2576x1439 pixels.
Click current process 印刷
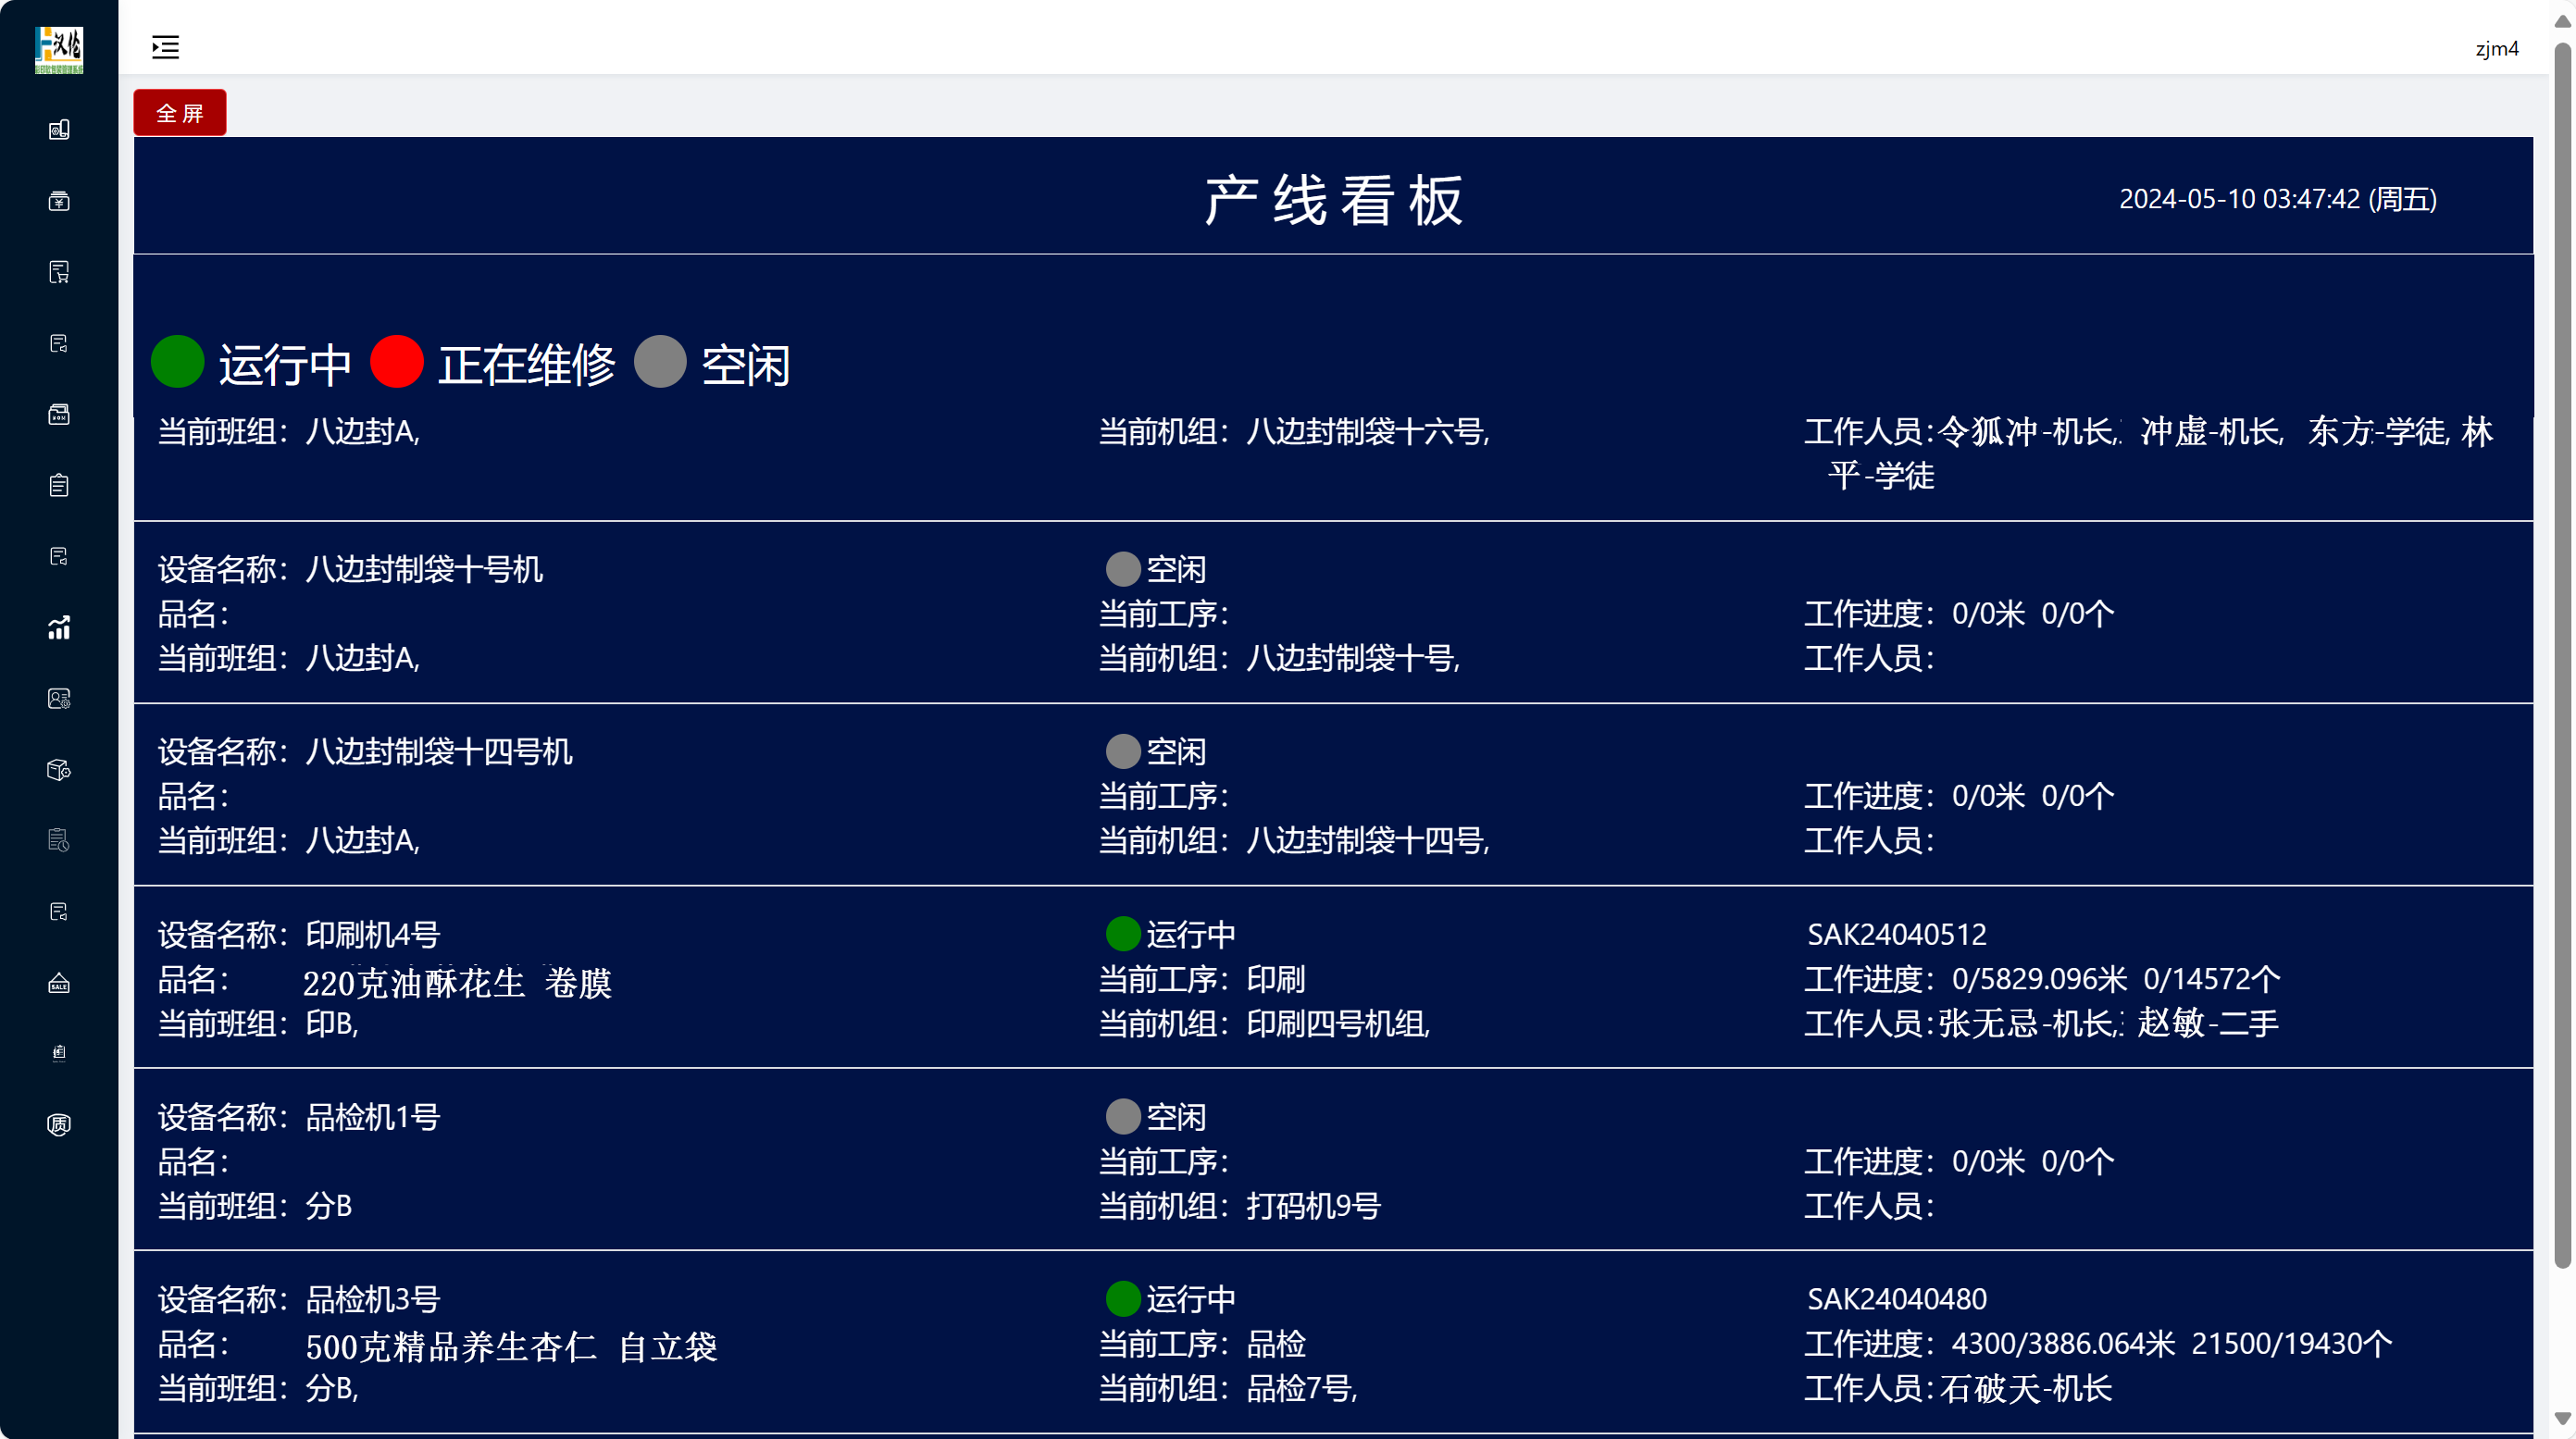click(1276, 979)
